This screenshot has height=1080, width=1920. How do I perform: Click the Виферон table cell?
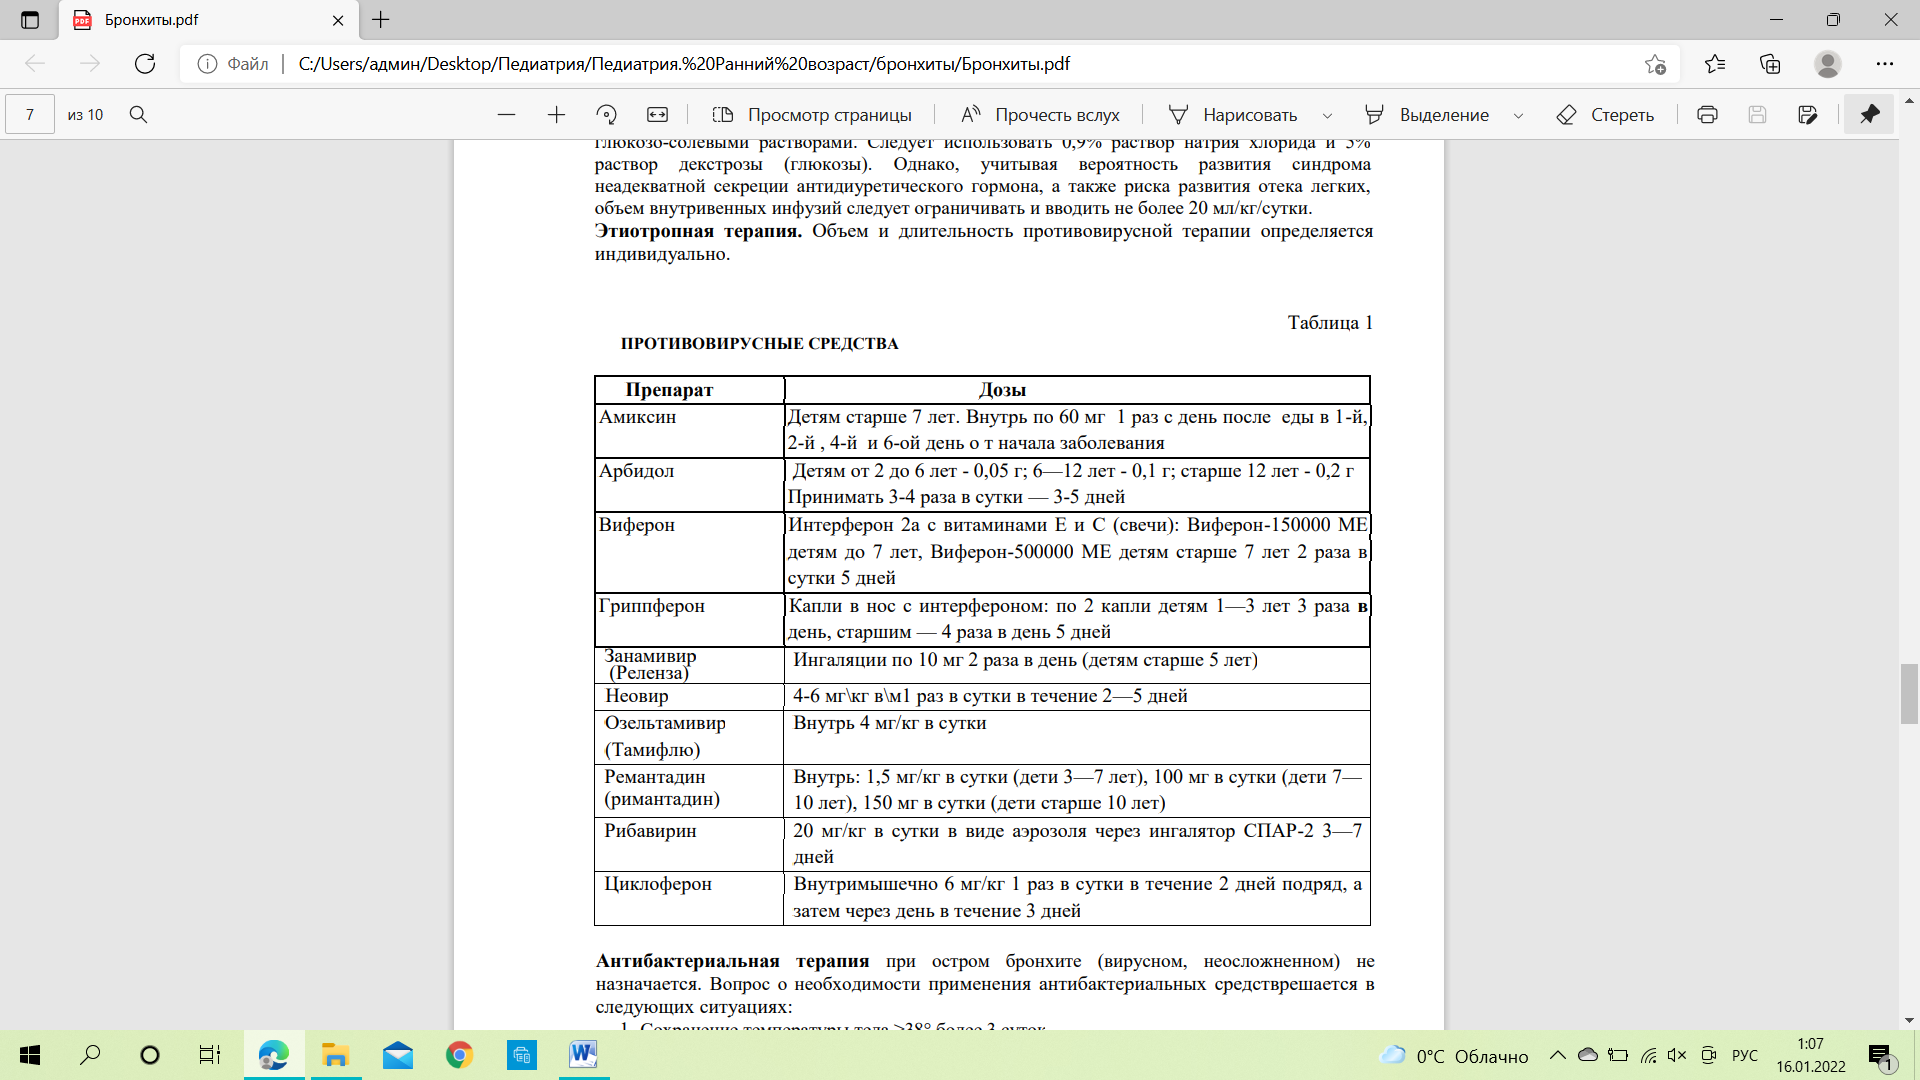(x=689, y=552)
